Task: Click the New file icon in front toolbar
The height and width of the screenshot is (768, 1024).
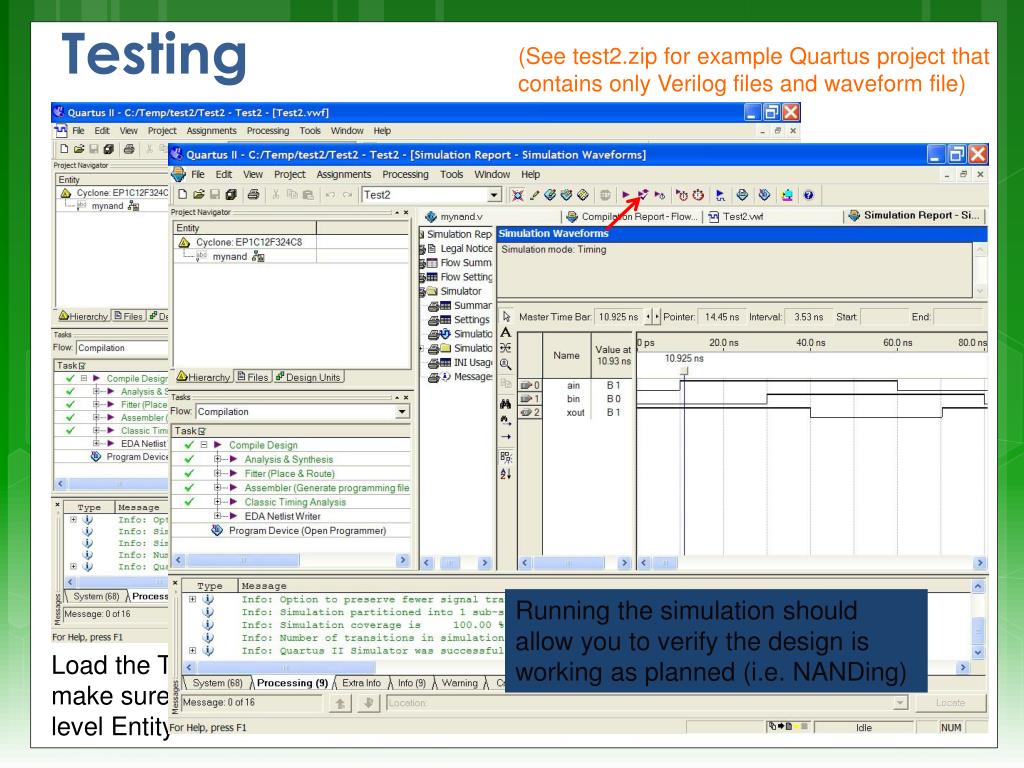Action: 183,195
